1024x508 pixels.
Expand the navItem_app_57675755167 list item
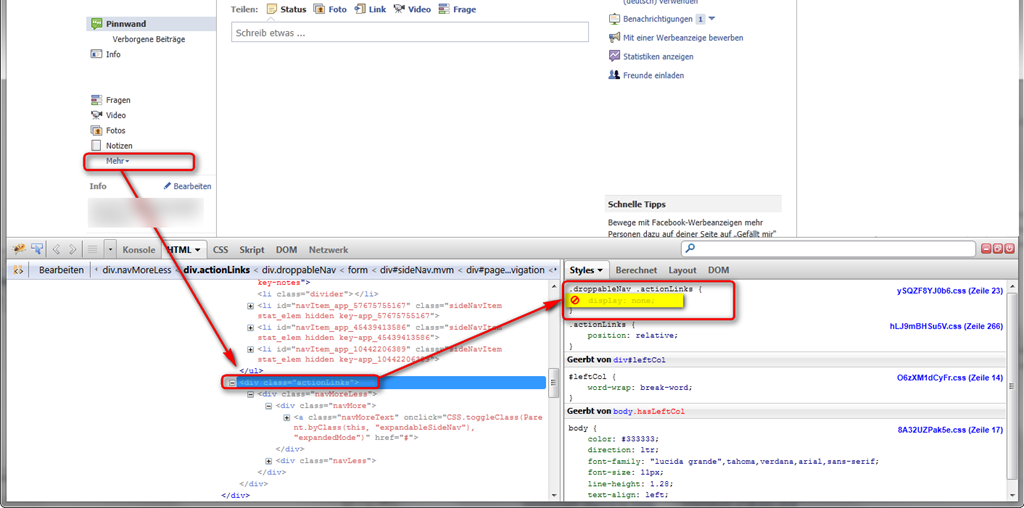point(250,305)
